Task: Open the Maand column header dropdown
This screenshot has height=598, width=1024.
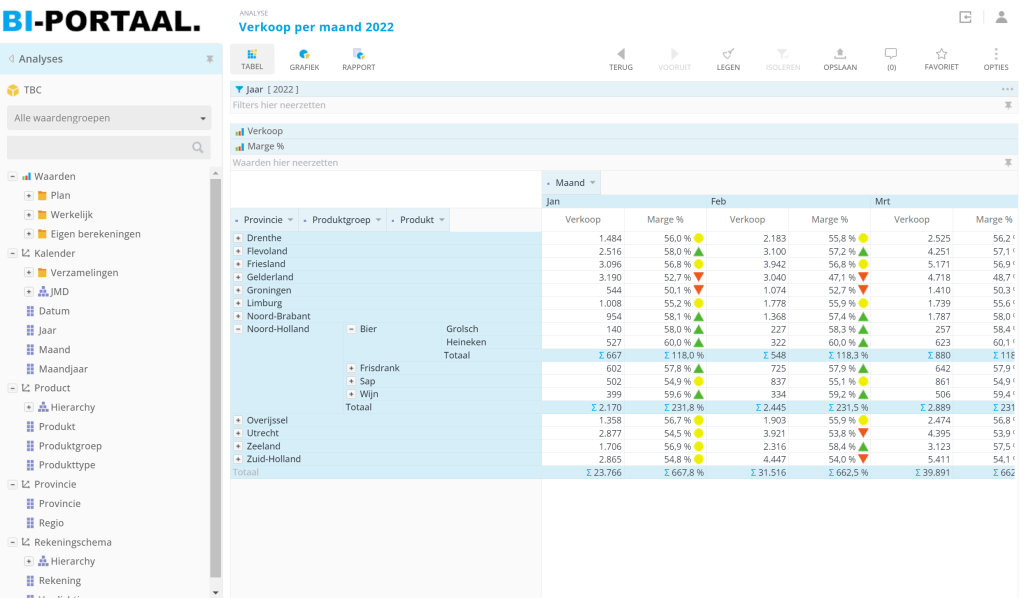Action: point(593,183)
